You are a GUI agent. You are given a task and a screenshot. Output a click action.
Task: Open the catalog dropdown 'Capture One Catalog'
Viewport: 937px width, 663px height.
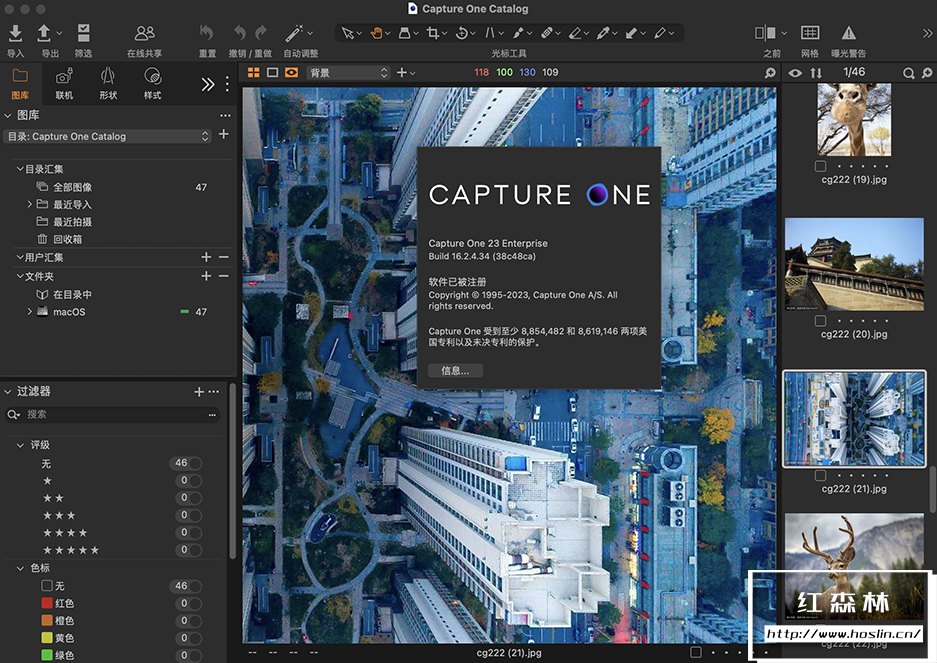108,136
